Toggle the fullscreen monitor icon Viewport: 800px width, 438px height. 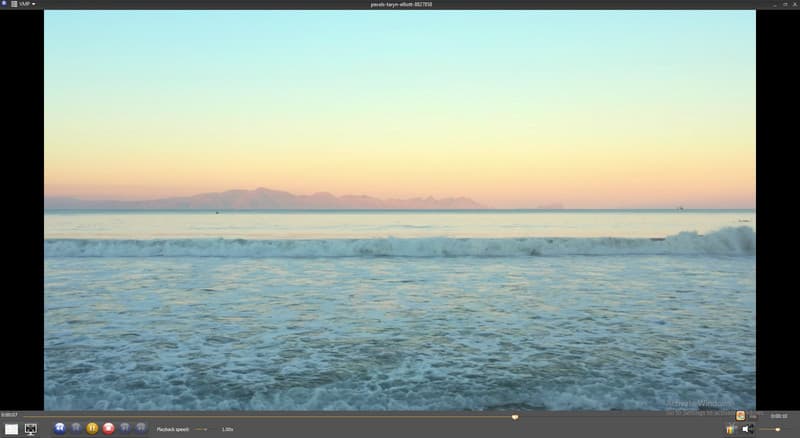pos(31,429)
